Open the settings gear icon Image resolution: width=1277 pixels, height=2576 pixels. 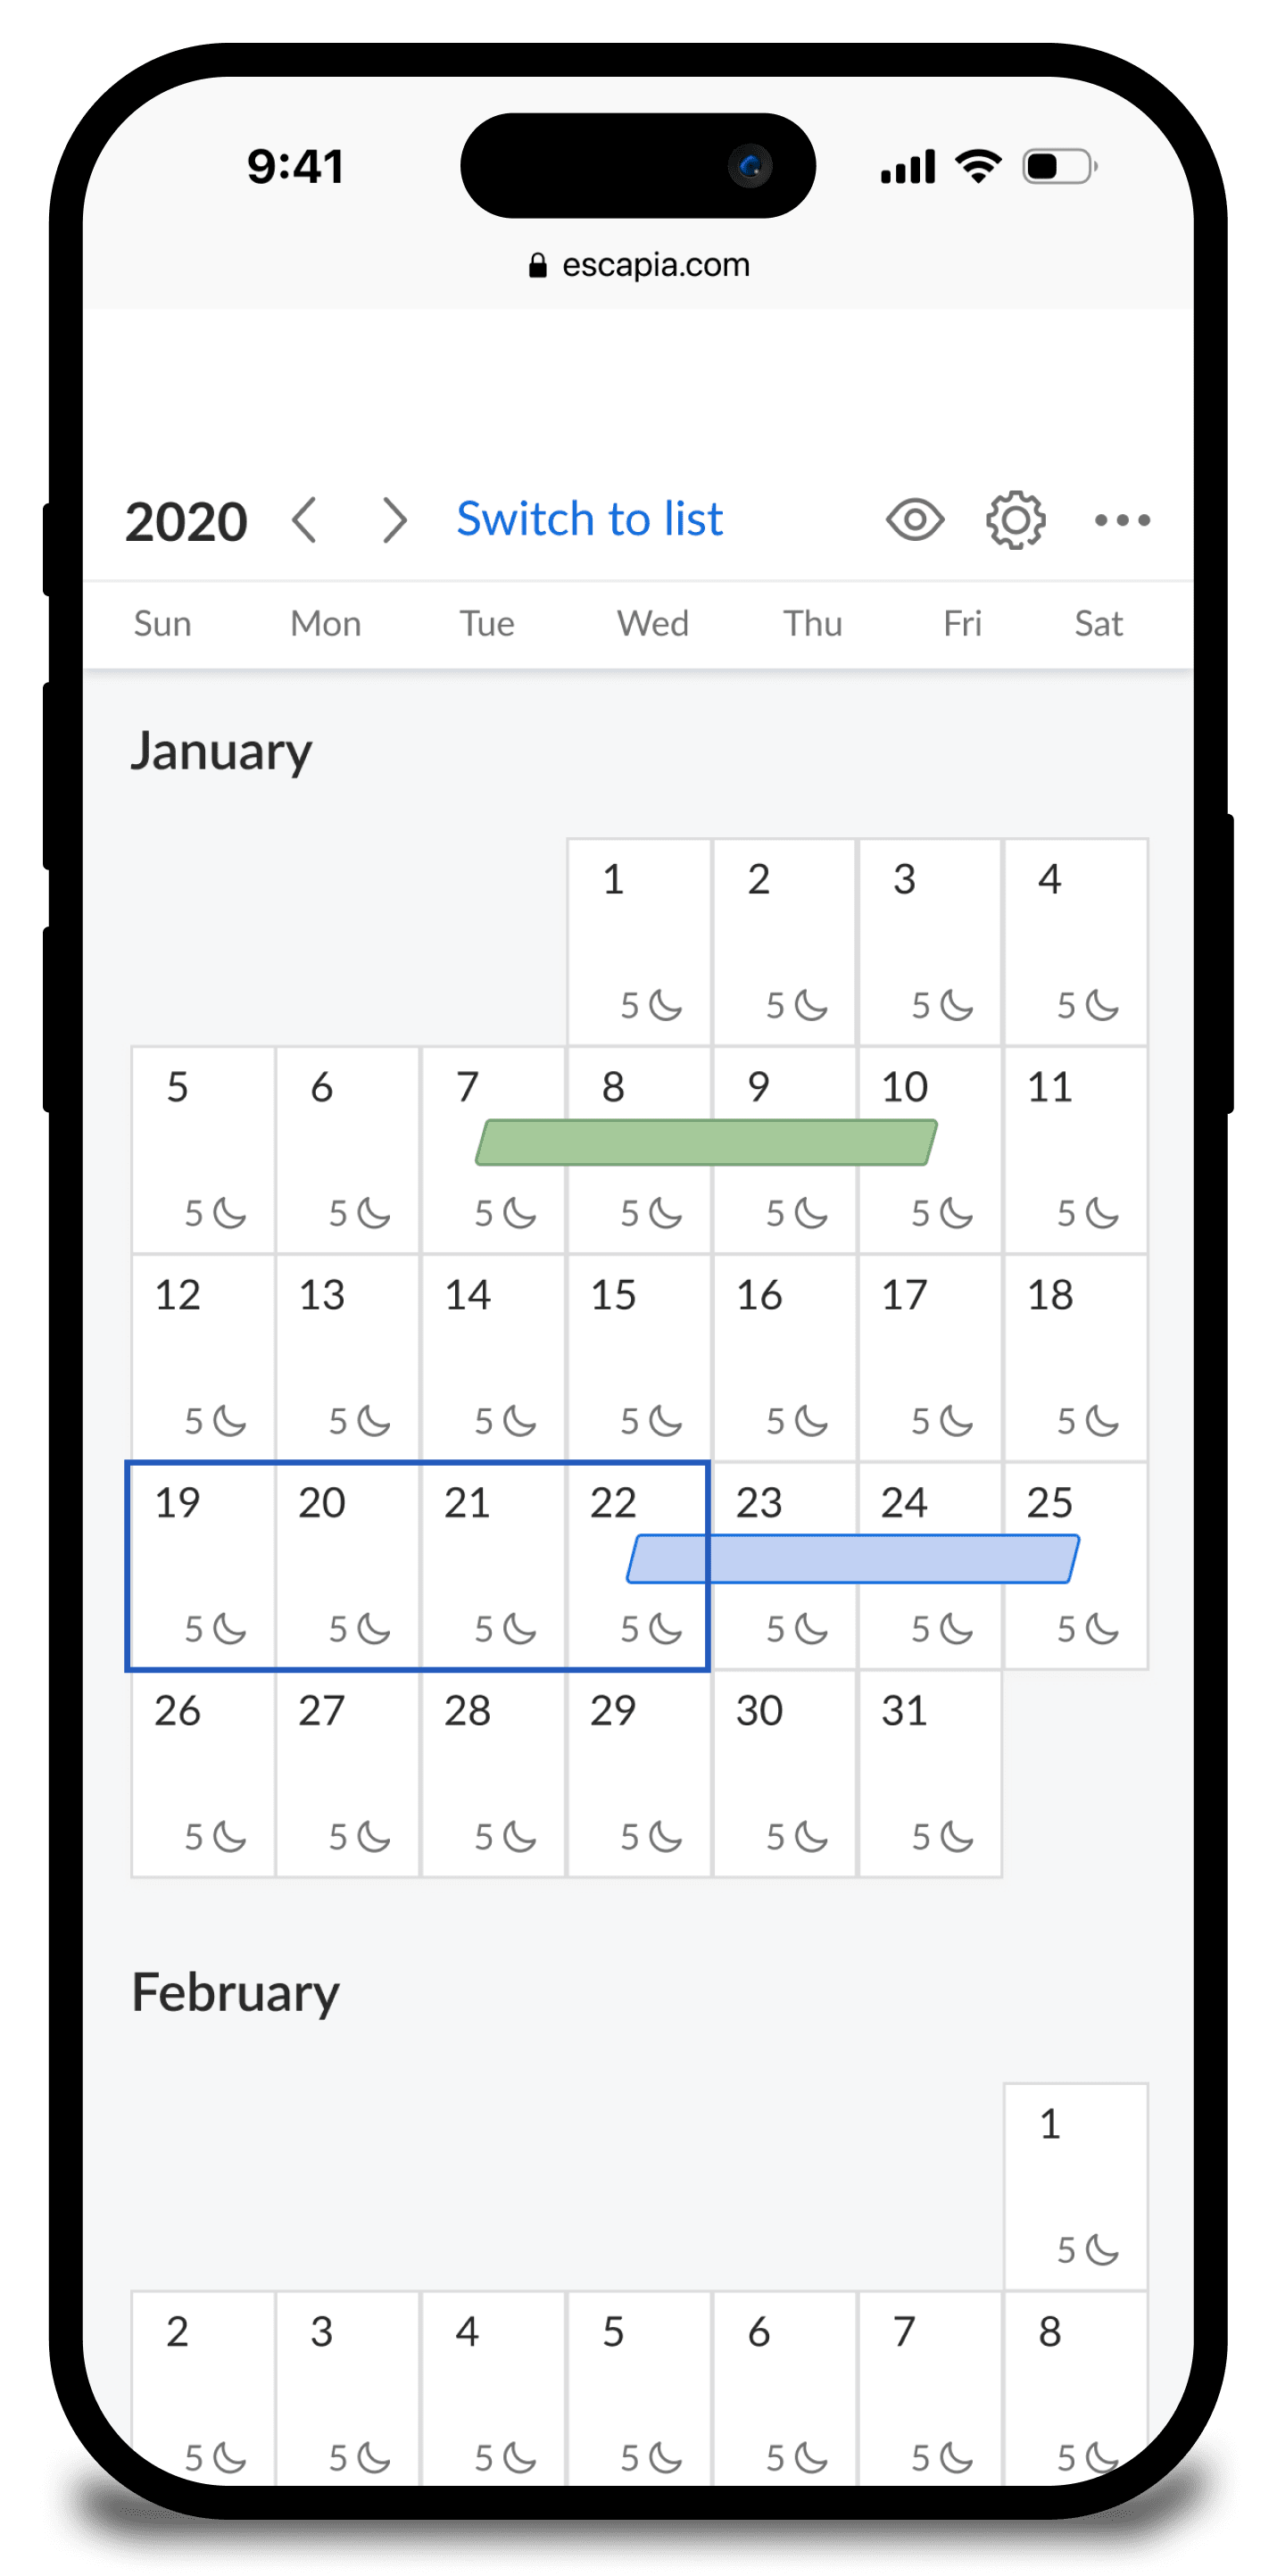pos(1015,520)
